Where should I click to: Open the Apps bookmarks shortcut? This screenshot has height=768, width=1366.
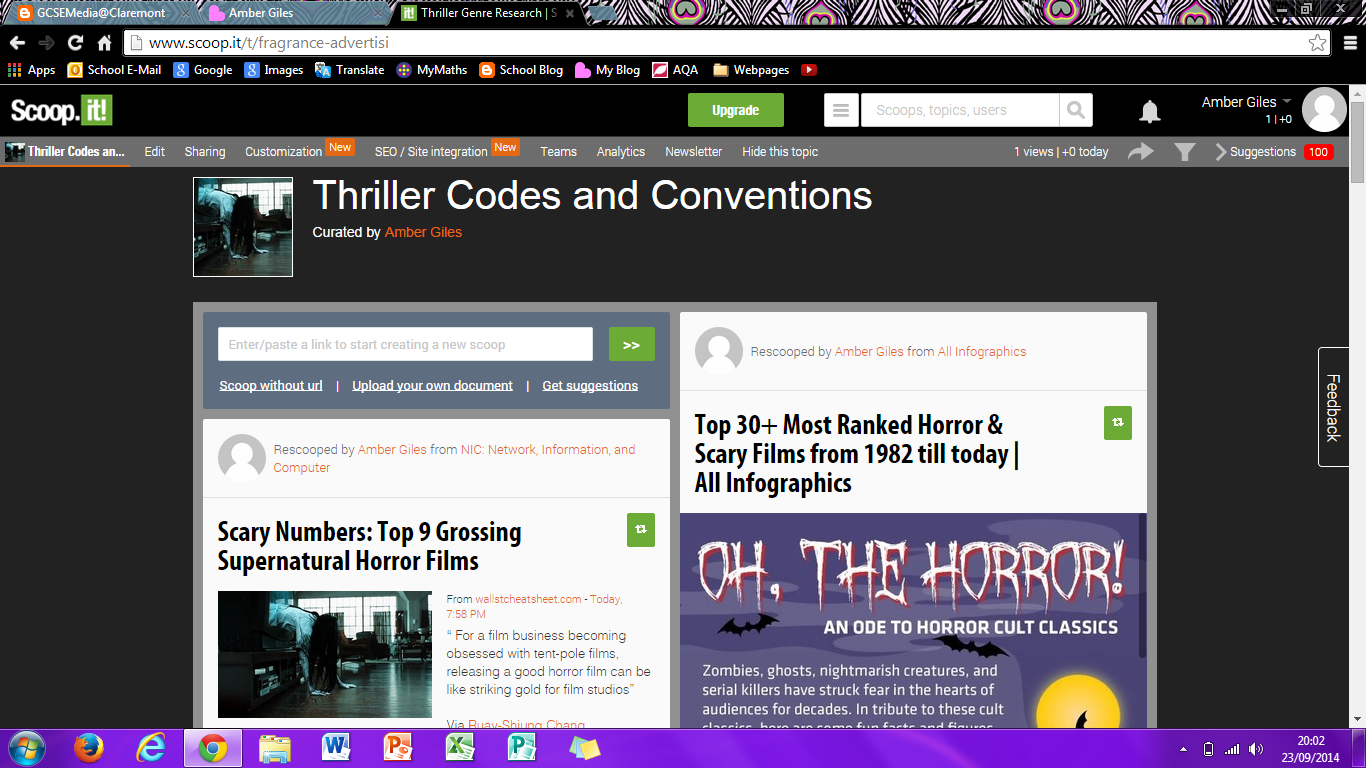pos(31,70)
